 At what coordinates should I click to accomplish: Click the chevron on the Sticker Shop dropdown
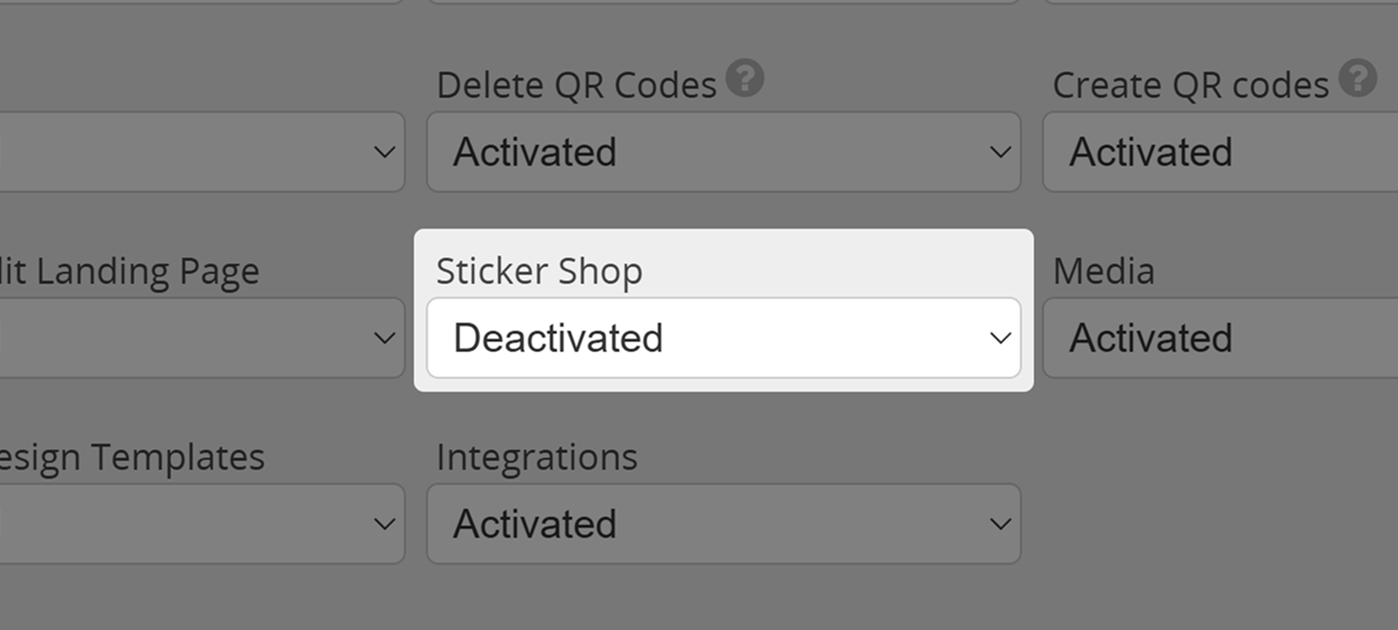[x=1000, y=337]
